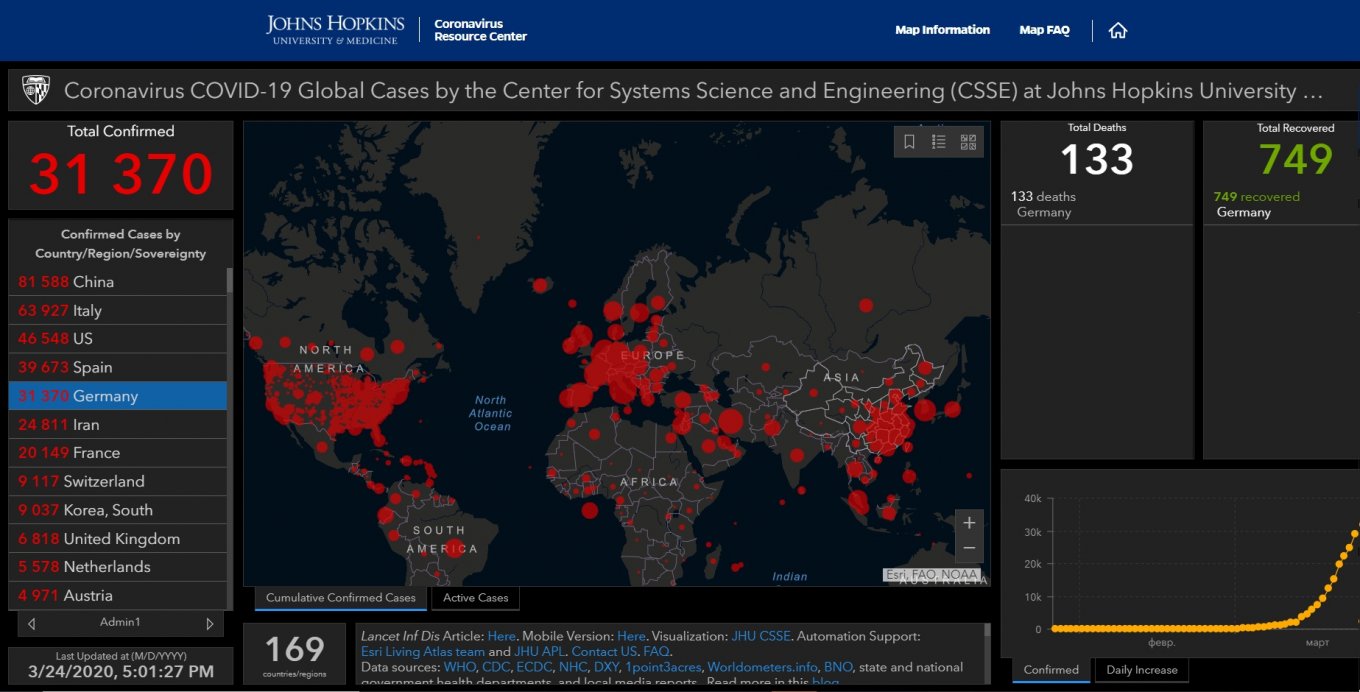
Task: Open the Esri Living Atlas team link
Action: point(422,651)
